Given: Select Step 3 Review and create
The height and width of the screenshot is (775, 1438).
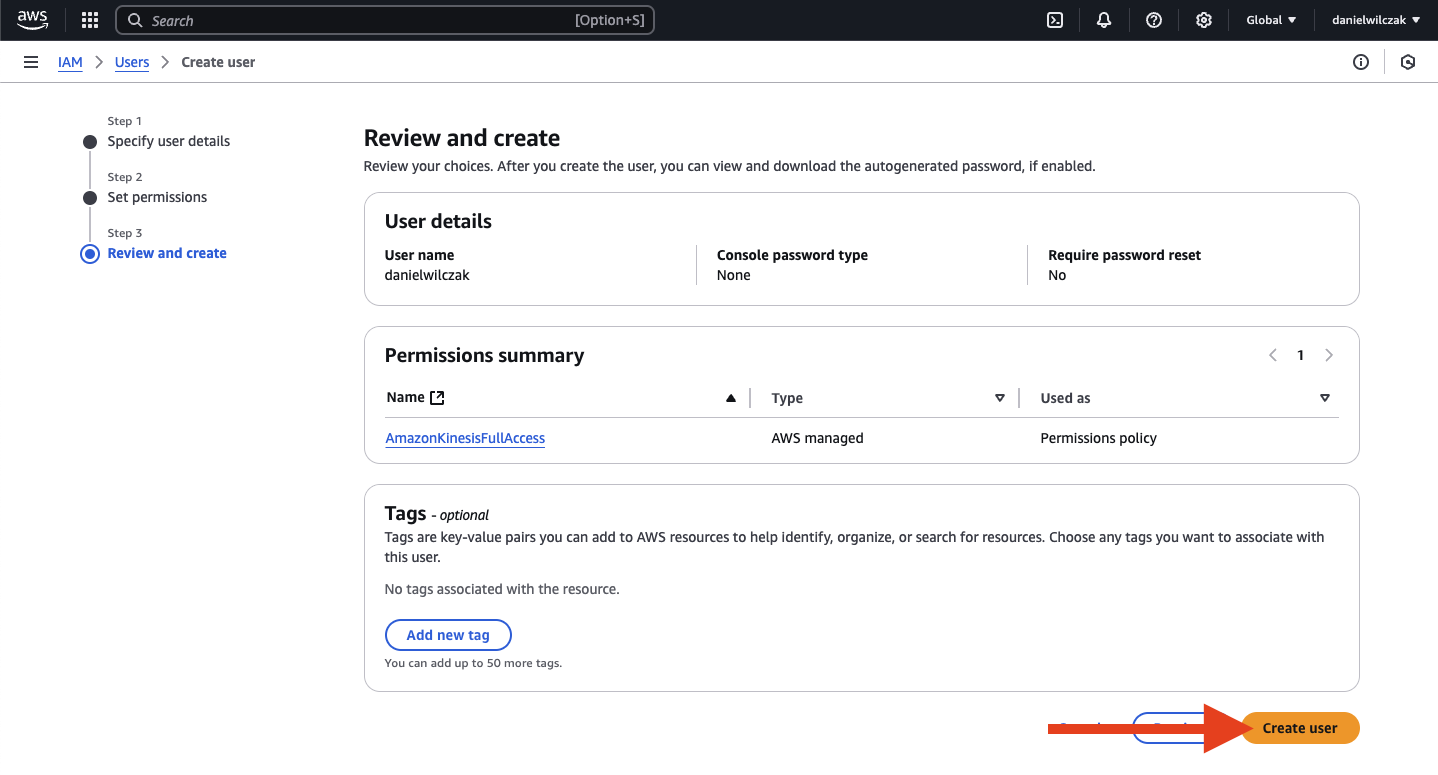Looking at the screenshot, I should (167, 253).
